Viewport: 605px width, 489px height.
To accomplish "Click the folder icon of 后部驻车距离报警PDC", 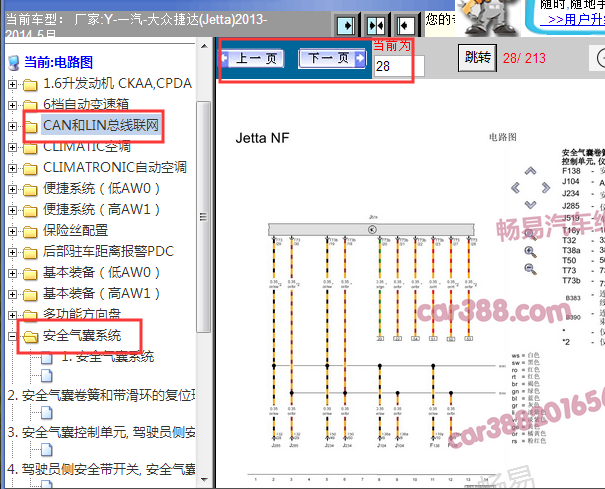I will 30,253.
